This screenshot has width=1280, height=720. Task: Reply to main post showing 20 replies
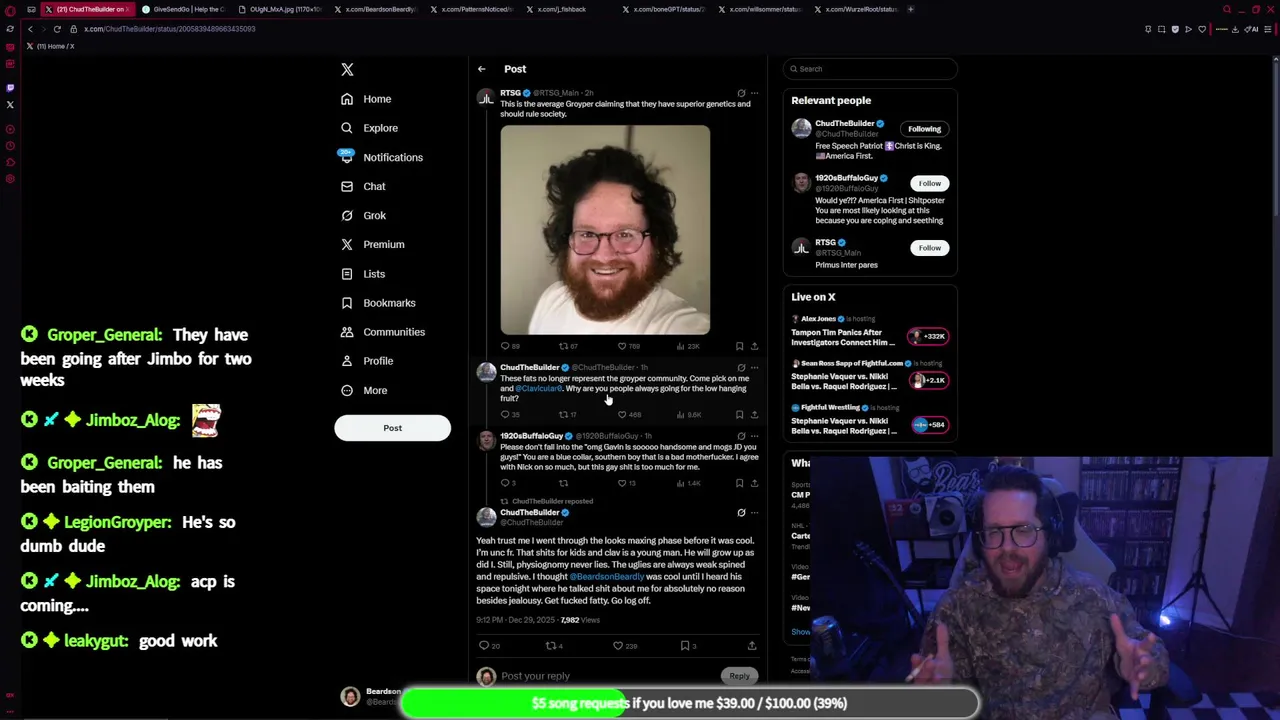(x=489, y=646)
